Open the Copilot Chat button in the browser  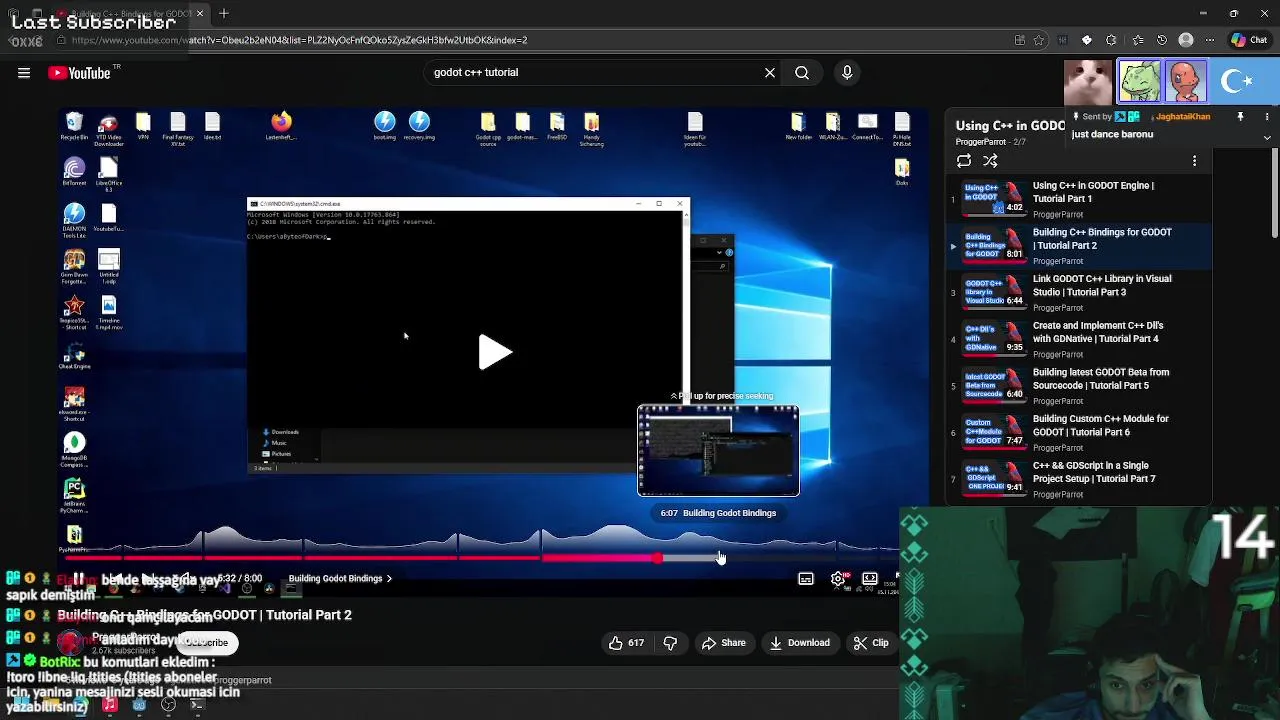click(1250, 40)
